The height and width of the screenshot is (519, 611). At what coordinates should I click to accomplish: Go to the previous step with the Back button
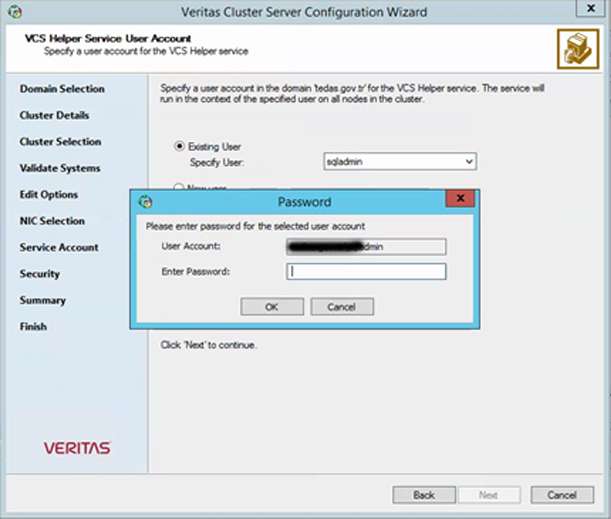coord(424,495)
